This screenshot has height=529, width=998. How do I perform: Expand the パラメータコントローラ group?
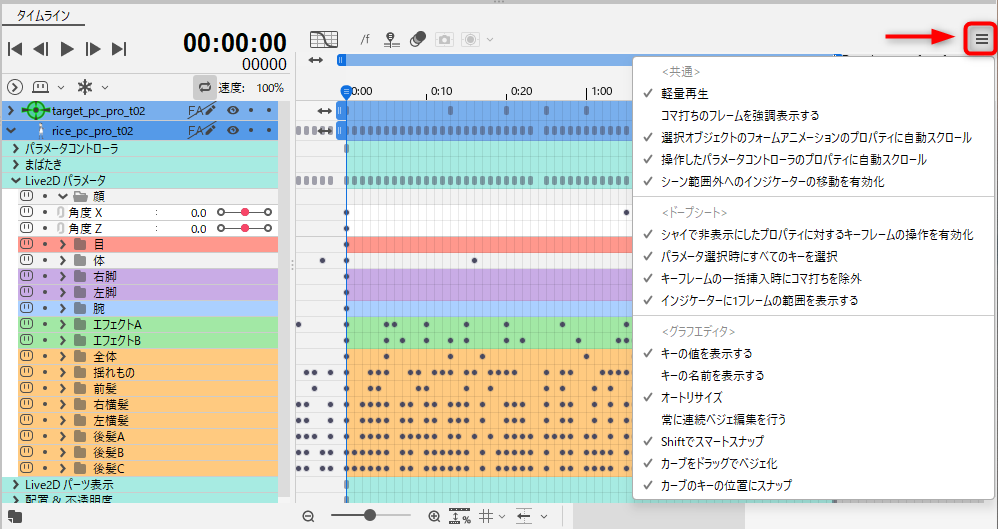coord(16,148)
